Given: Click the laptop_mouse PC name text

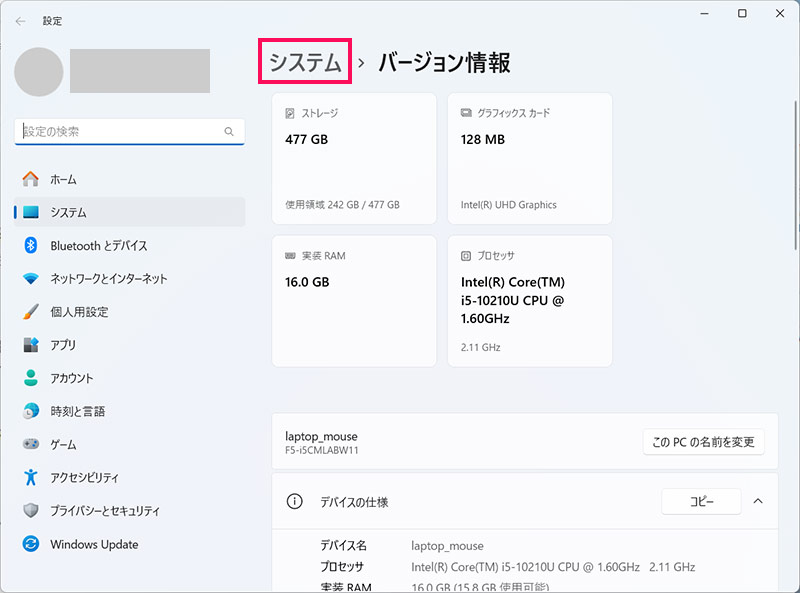Looking at the screenshot, I should (x=321, y=436).
